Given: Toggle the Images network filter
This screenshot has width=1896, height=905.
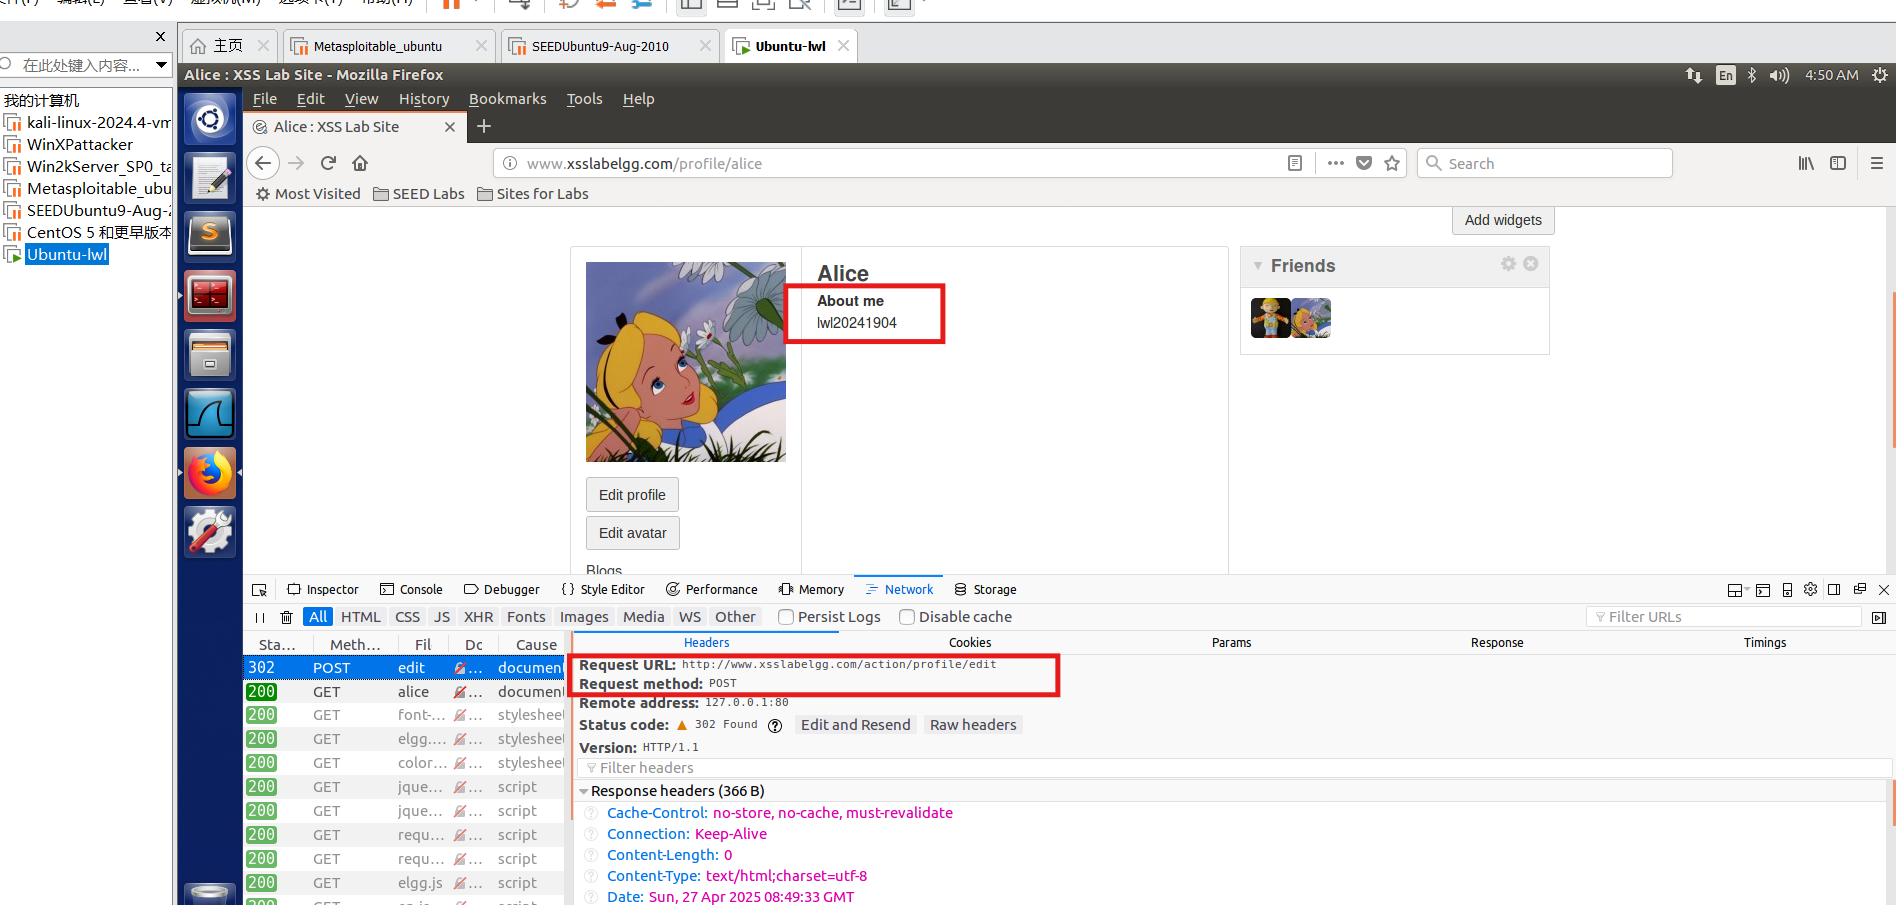Looking at the screenshot, I should pos(584,617).
